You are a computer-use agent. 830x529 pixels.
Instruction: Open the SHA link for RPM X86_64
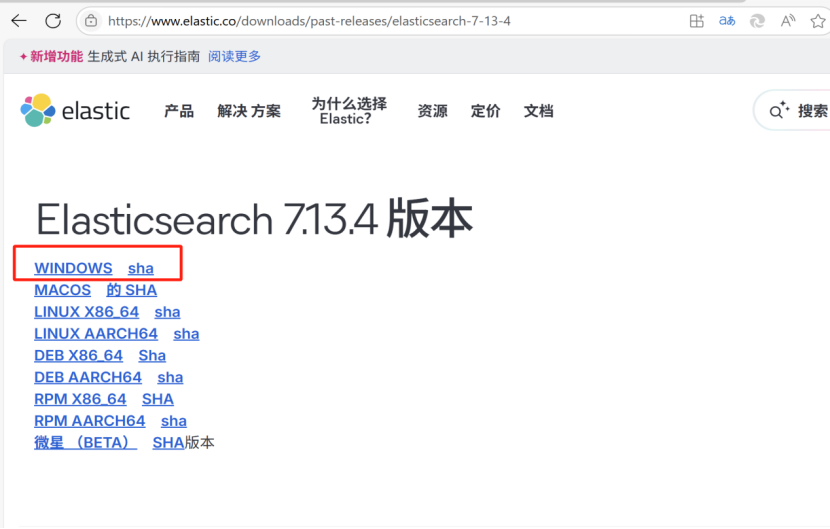pyautogui.click(x=158, y=399)
